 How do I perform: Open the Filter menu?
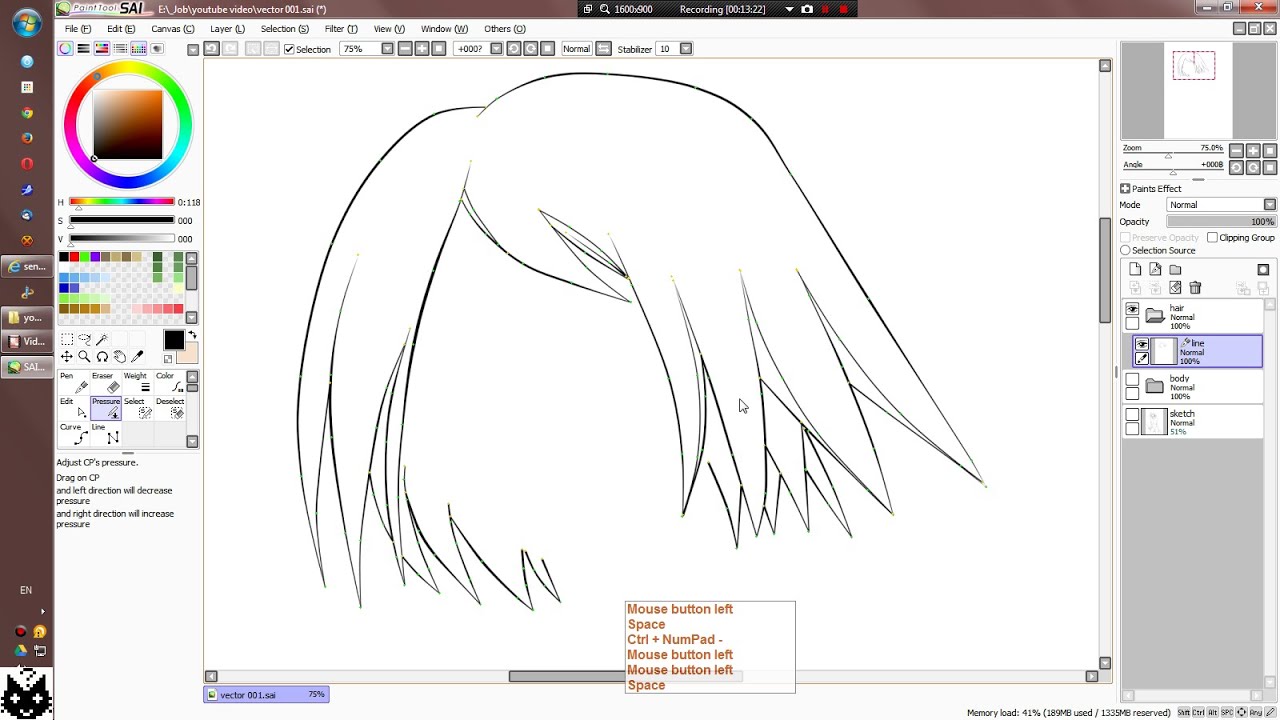tap(340, 29)
